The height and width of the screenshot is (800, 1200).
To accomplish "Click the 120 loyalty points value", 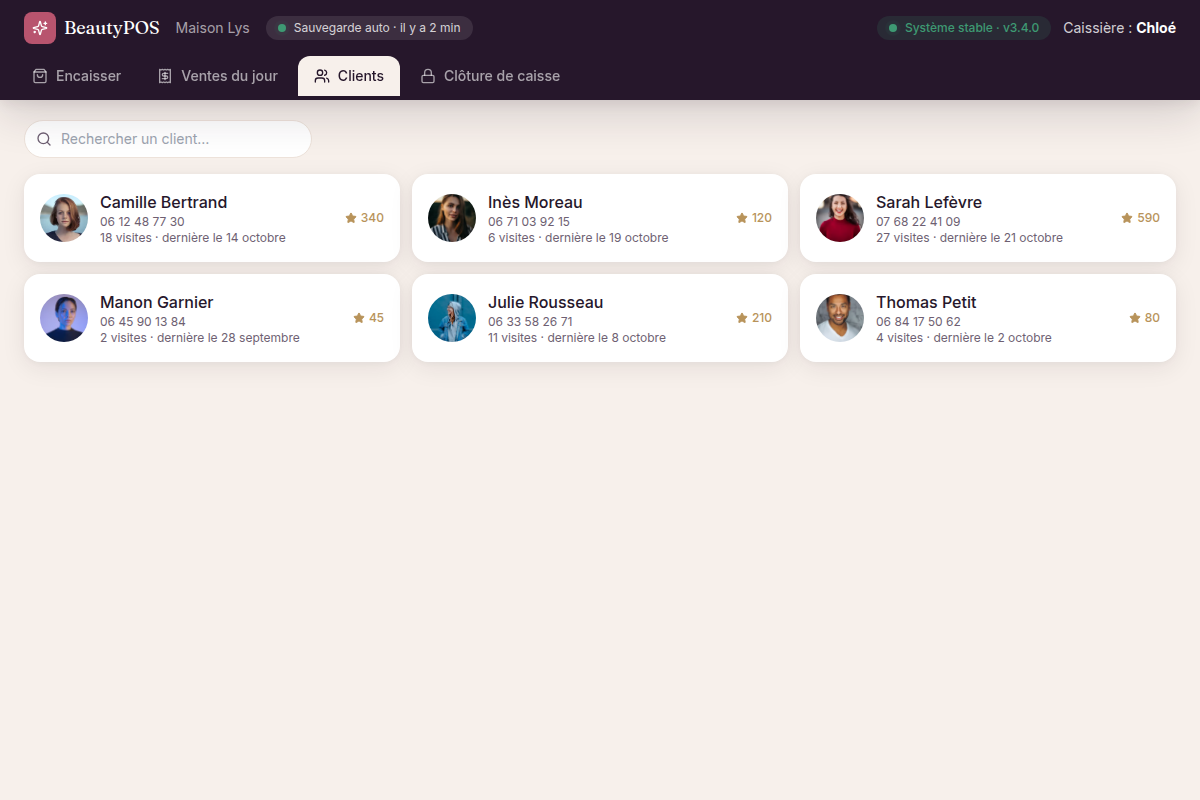I will (762, 218).
